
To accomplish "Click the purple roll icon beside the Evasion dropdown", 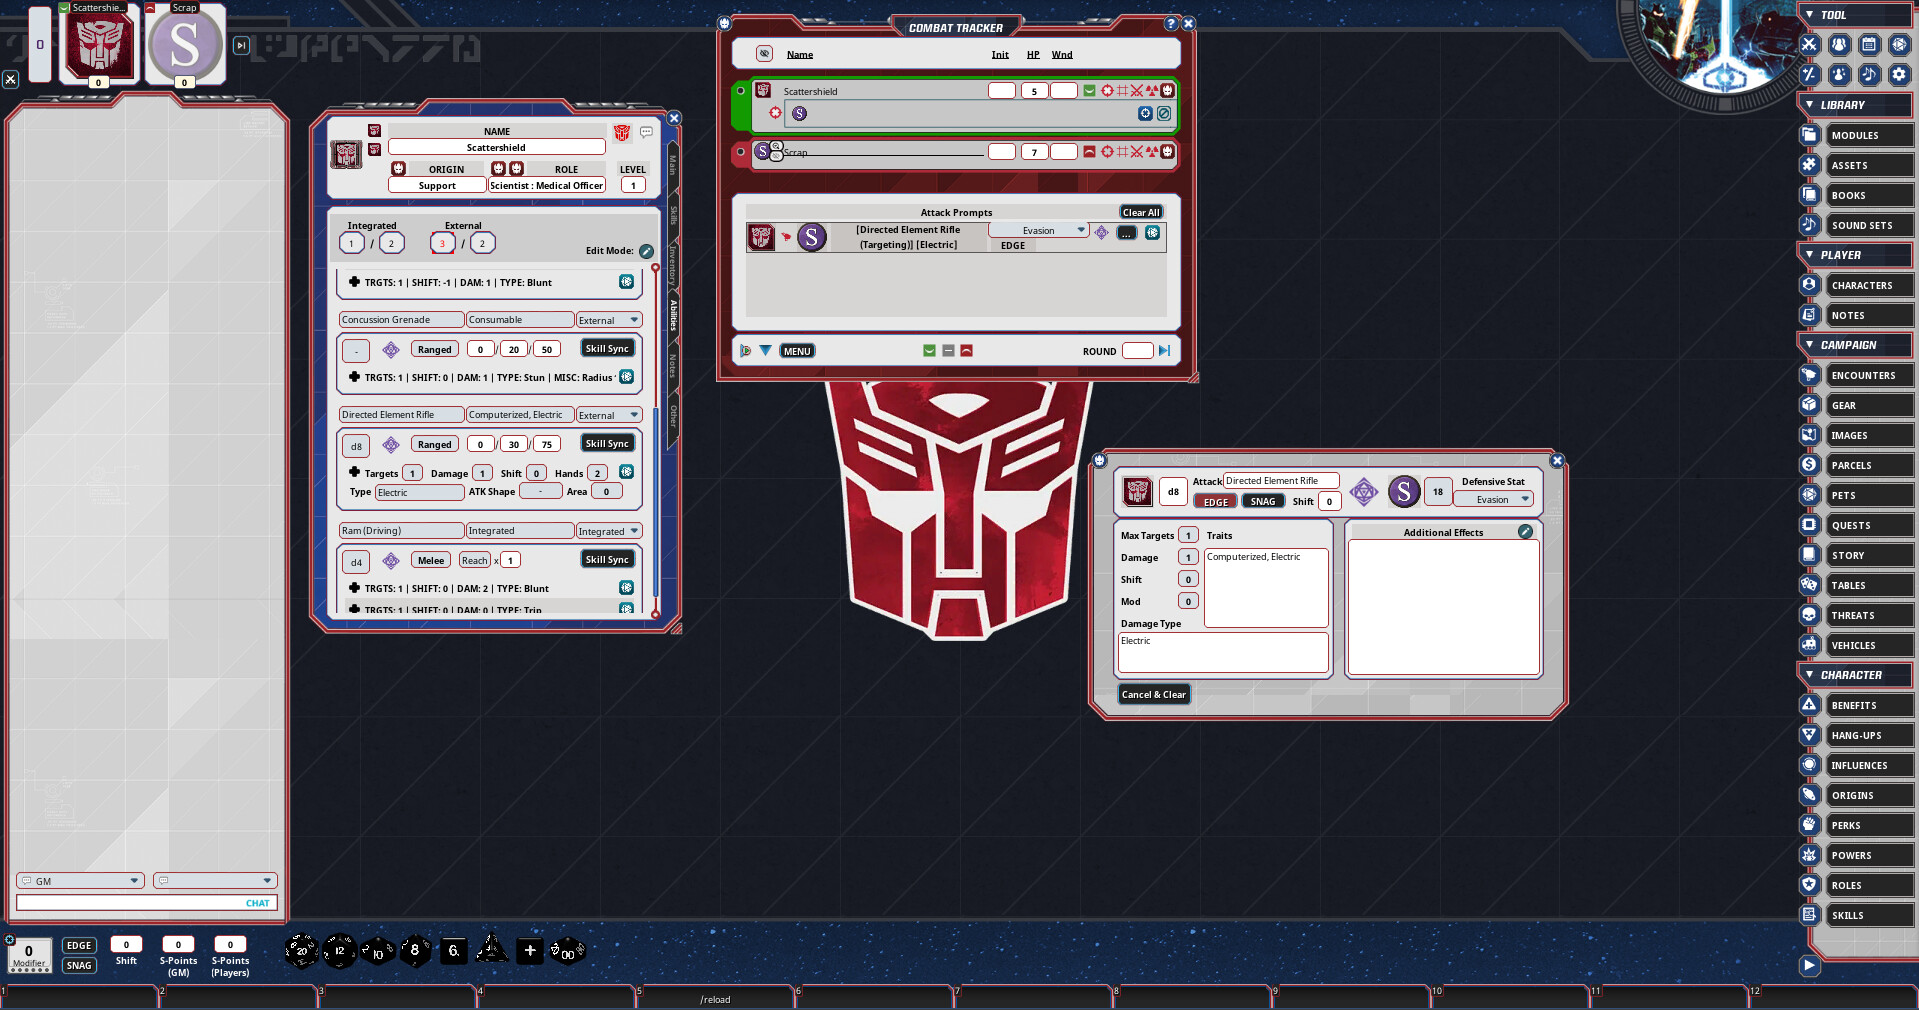I will 1102,234.
